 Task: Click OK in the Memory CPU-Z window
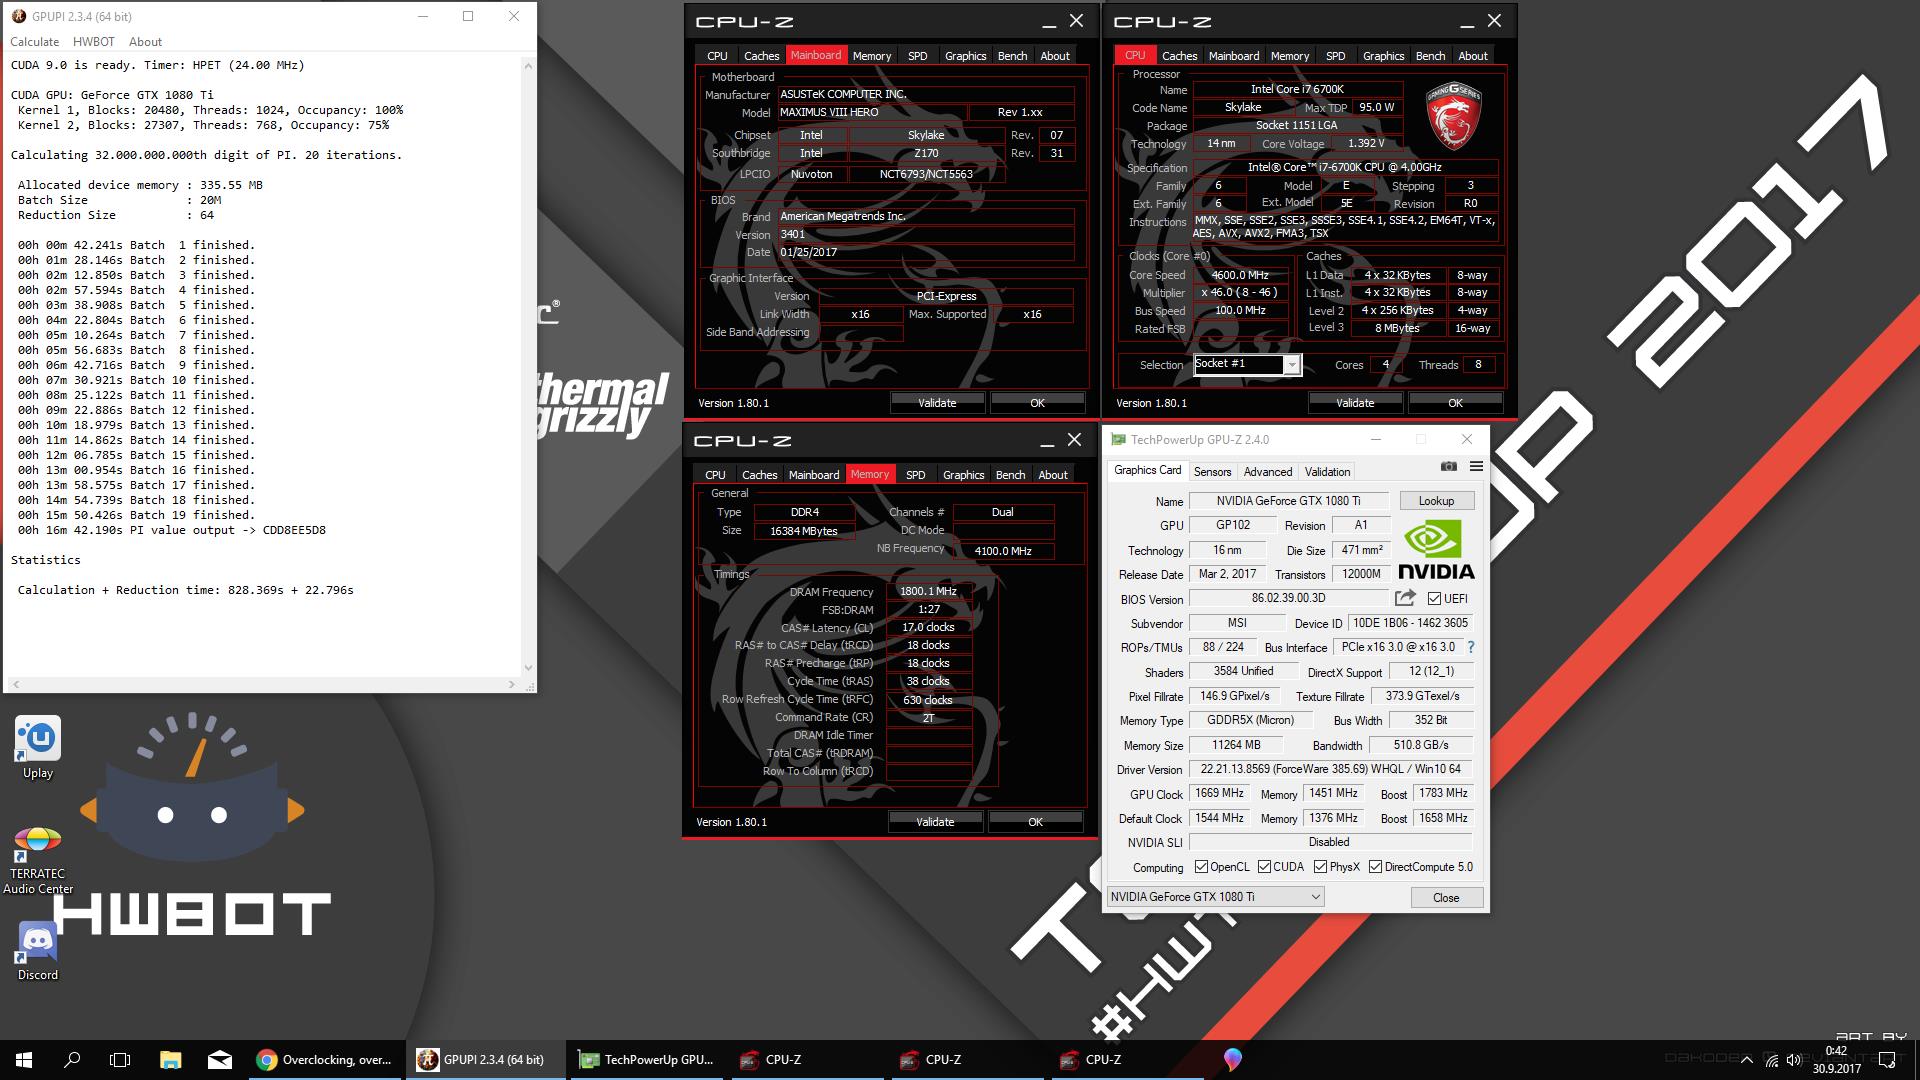[x=1035, y=822]
